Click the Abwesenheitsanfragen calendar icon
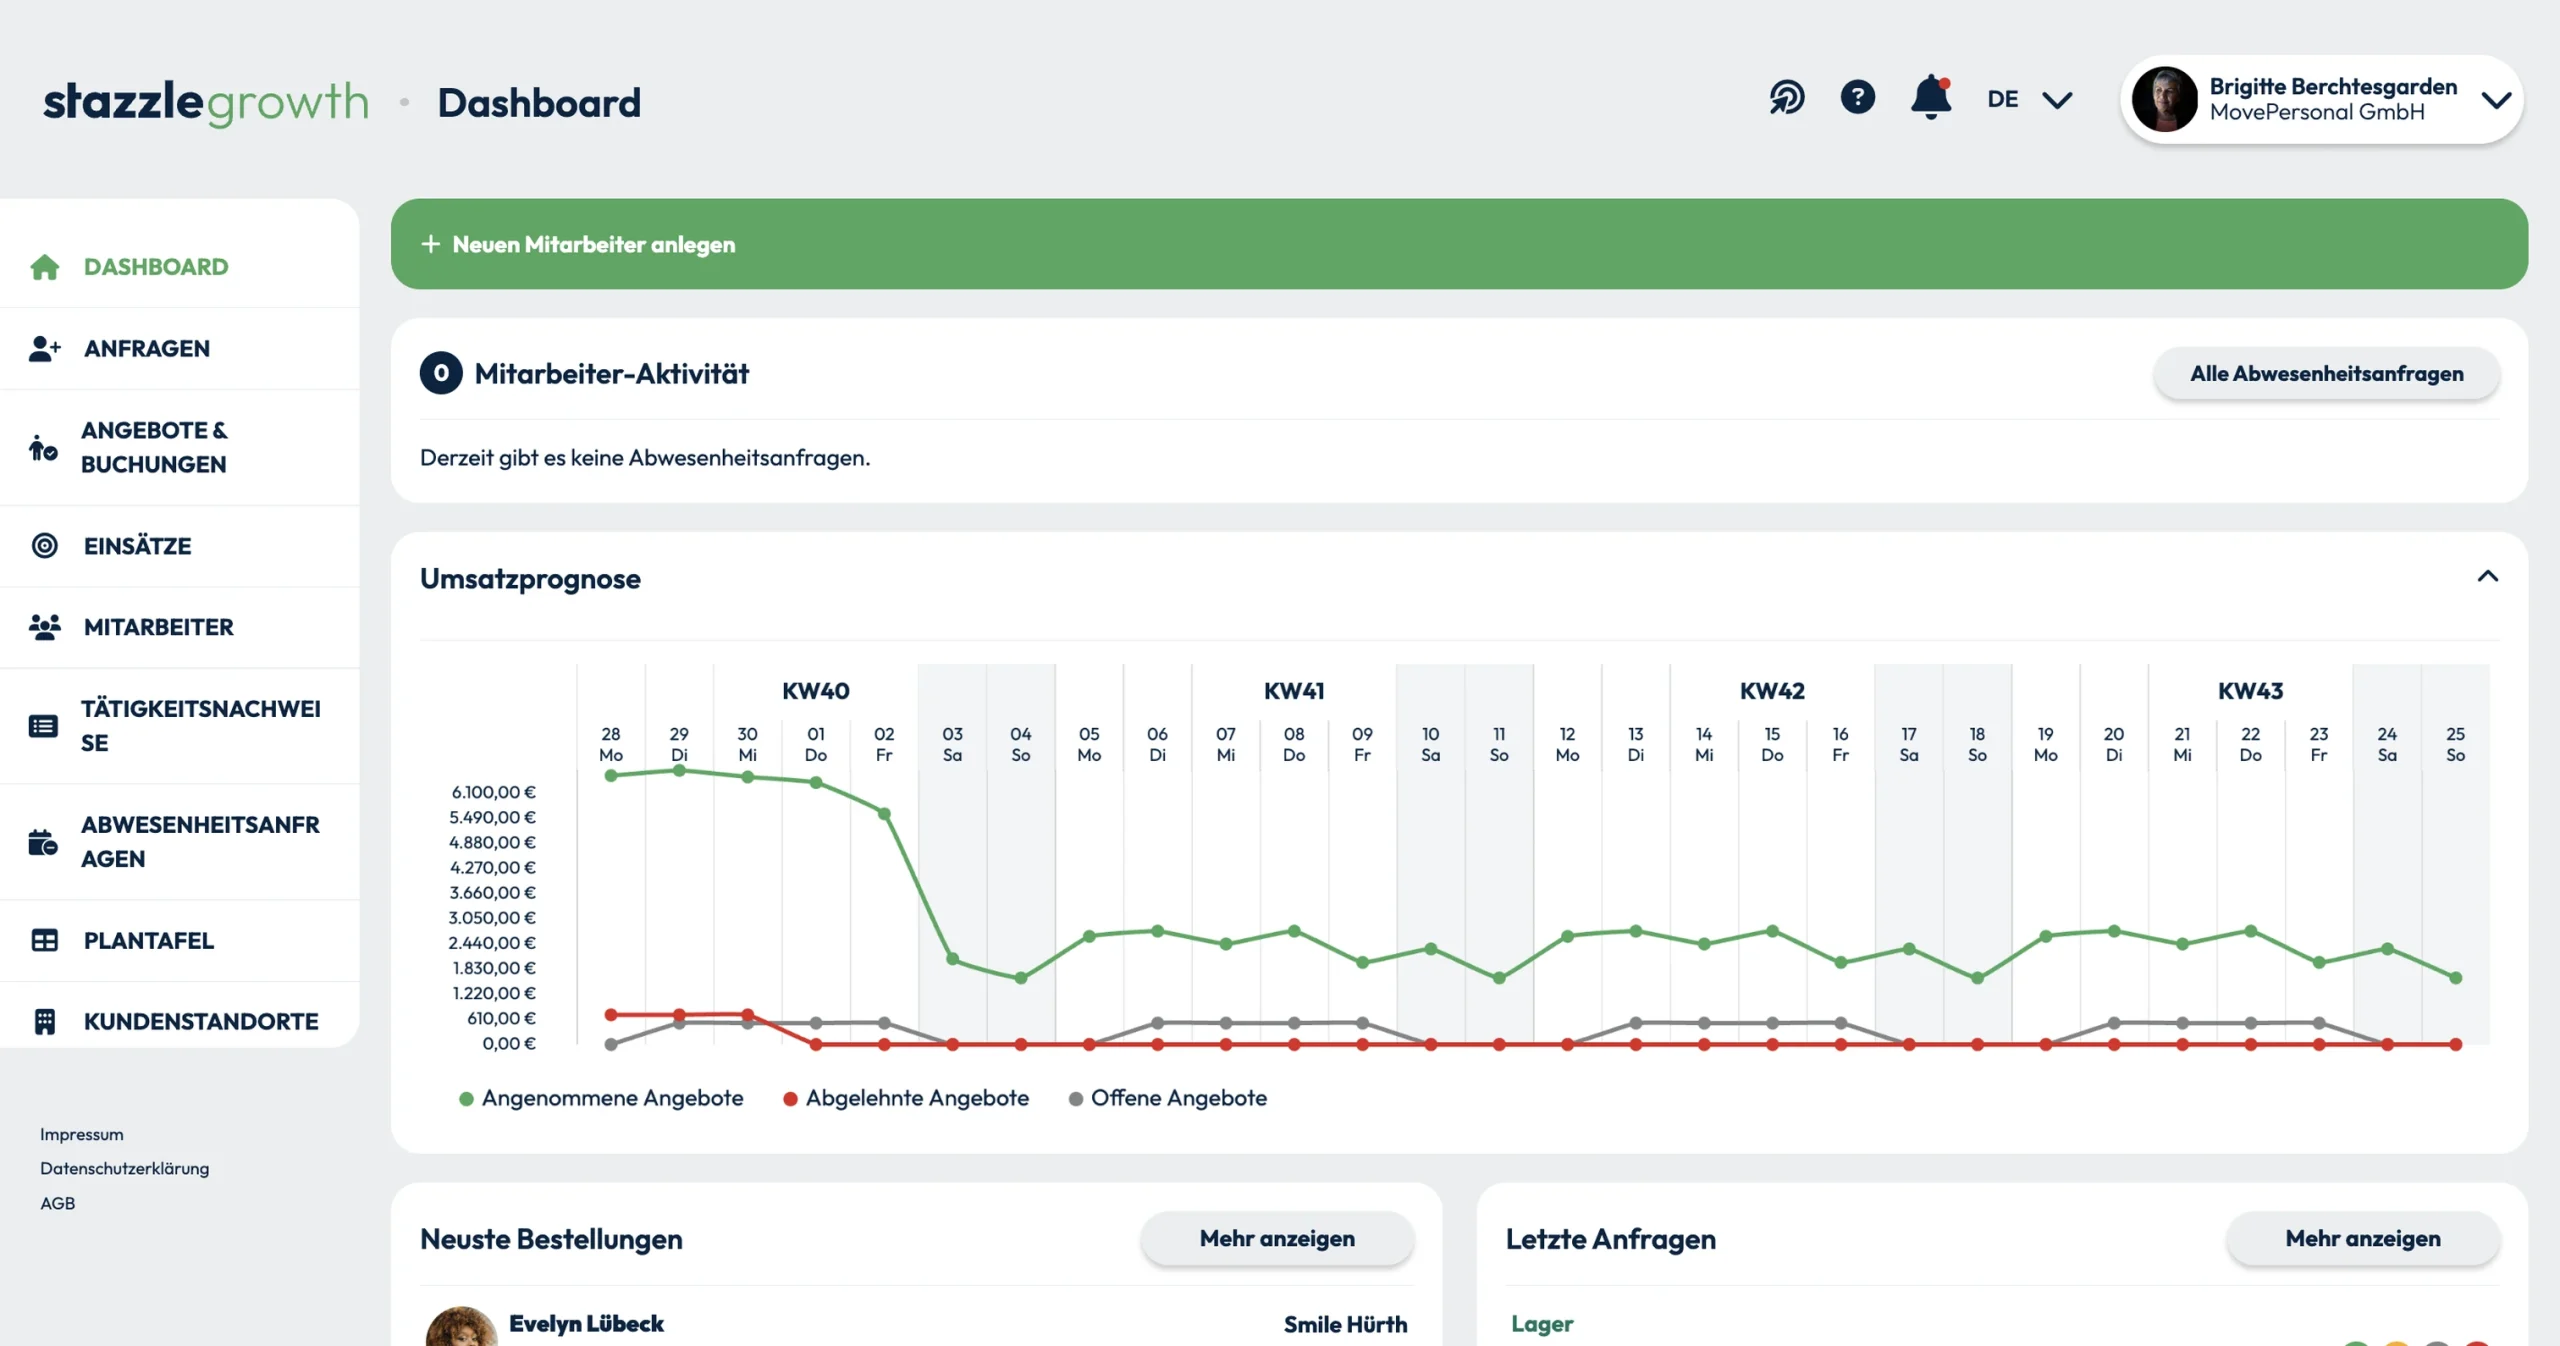This screenshot has width=2560, height=1346. (x=43, y=842)
